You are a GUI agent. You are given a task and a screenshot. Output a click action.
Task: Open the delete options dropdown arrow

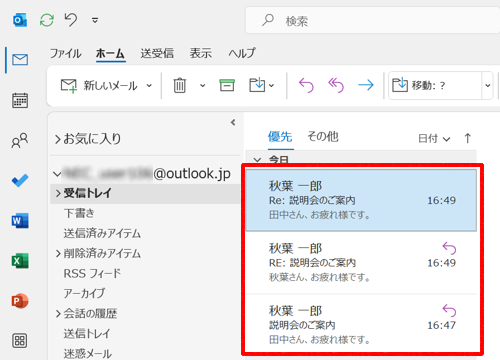tap(202, 86)
